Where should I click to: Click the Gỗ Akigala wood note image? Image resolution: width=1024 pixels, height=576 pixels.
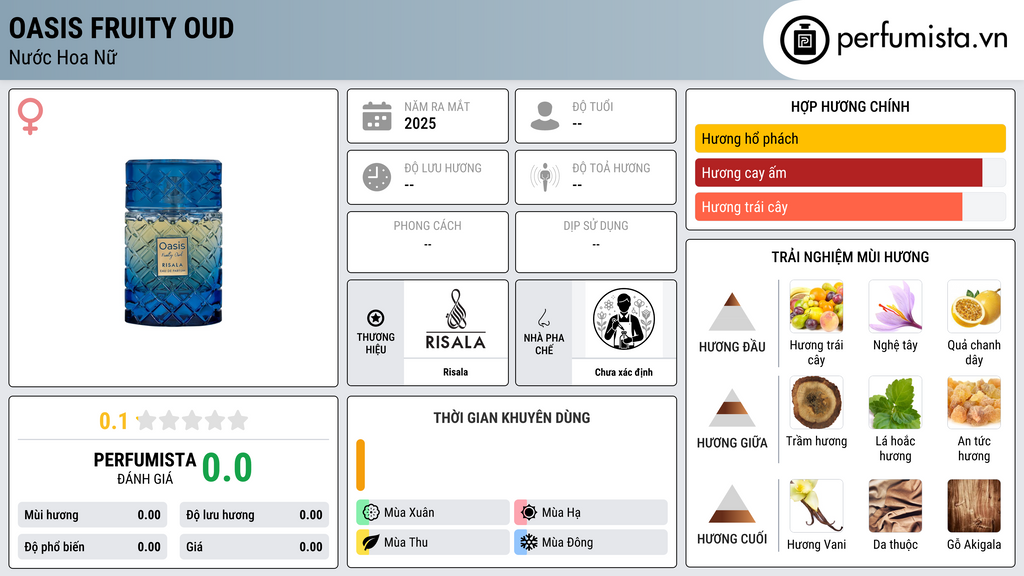(974, 506)
